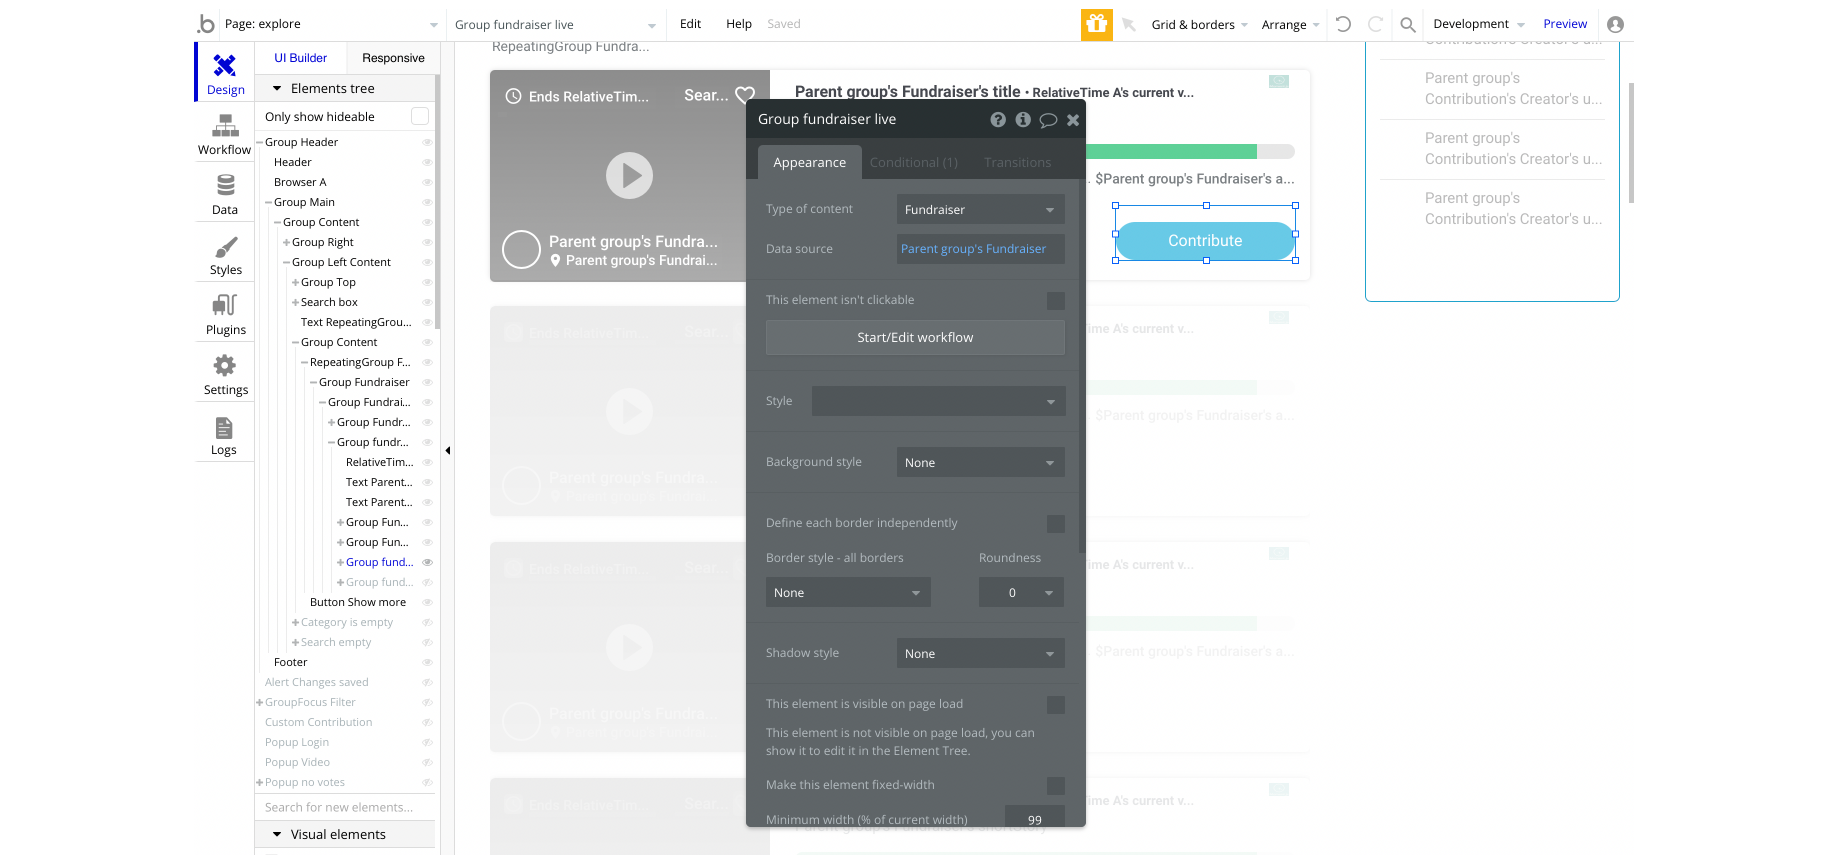
Task: Click the redo arrow icon
Action: click(1375, 24)
